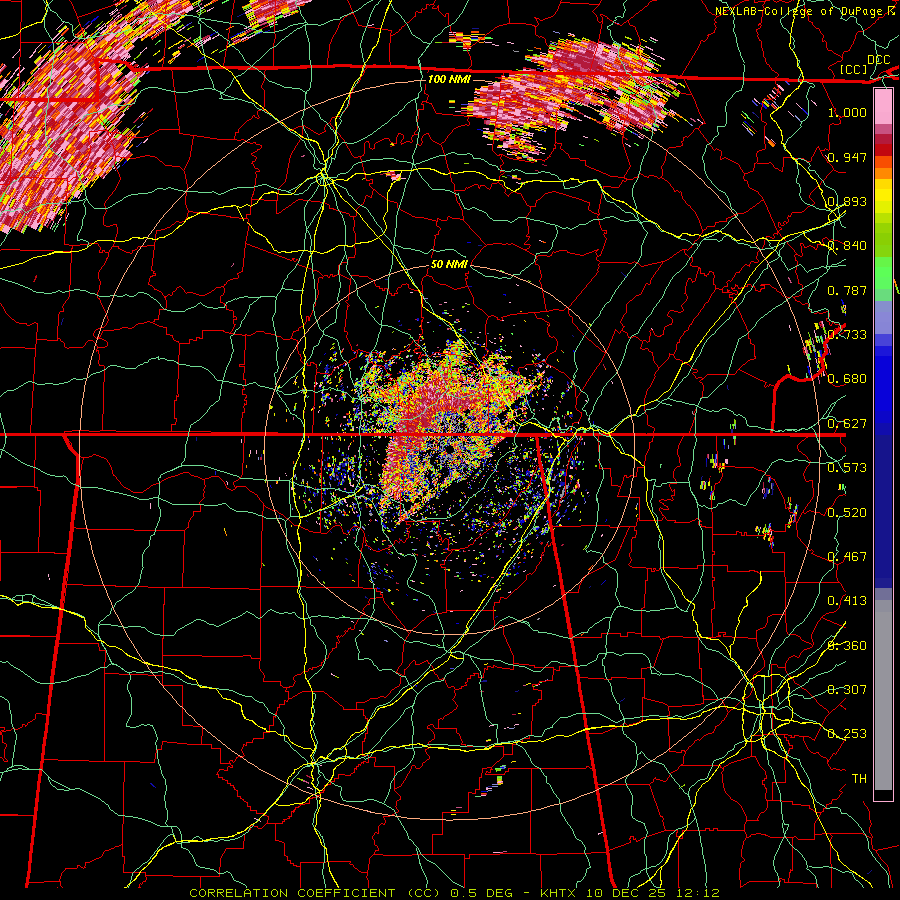
Task: Select the 10 DEC 25 date text
Action: tap(627, 893)
